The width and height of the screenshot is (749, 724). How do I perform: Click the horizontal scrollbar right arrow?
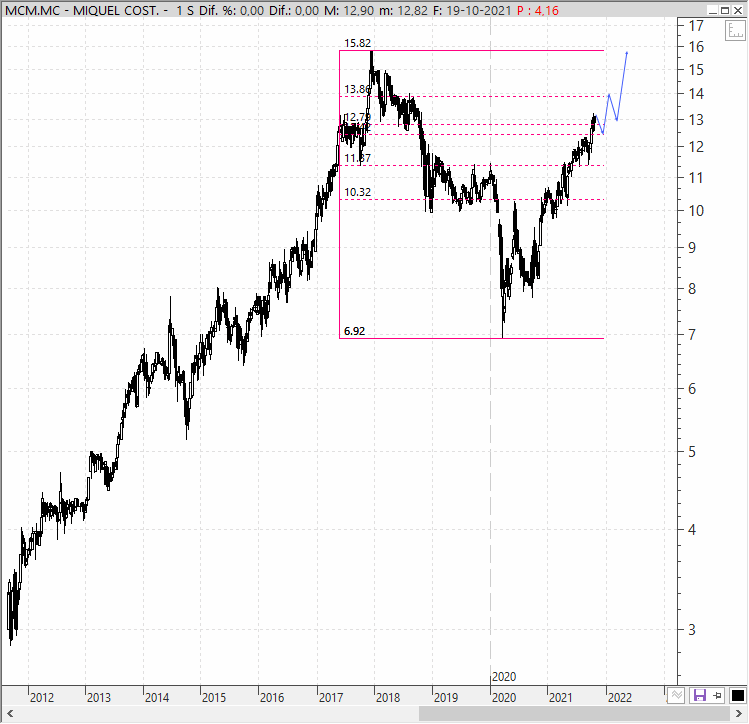[738, 714]
